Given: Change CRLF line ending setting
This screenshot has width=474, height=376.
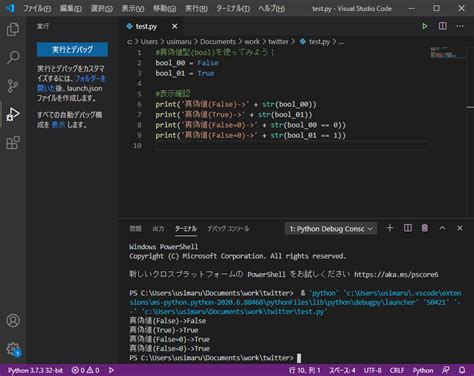Looking at the screenshot, I should [397, 370].
